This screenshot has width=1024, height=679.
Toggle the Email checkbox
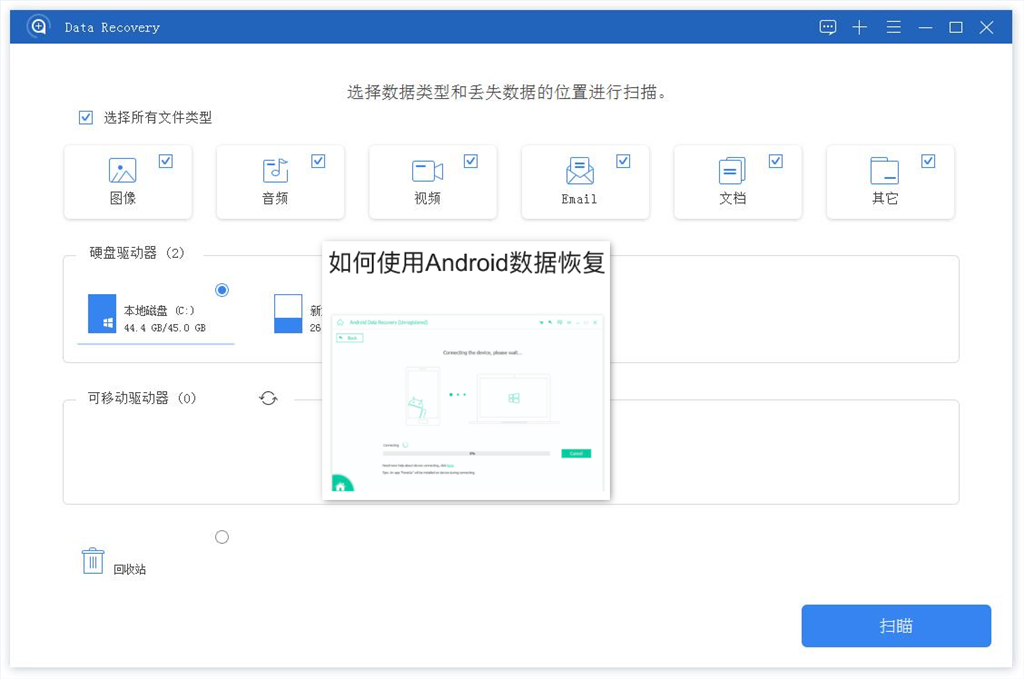coord(623,161)
